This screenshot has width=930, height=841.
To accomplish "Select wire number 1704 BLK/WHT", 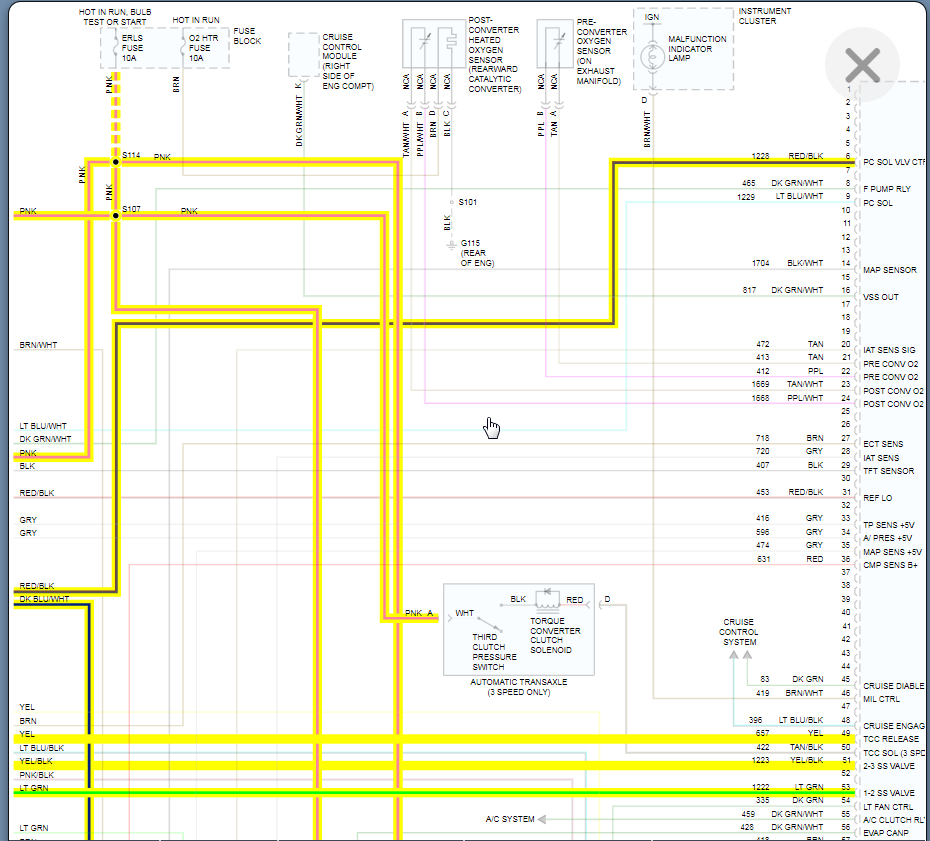I will 787,263.
